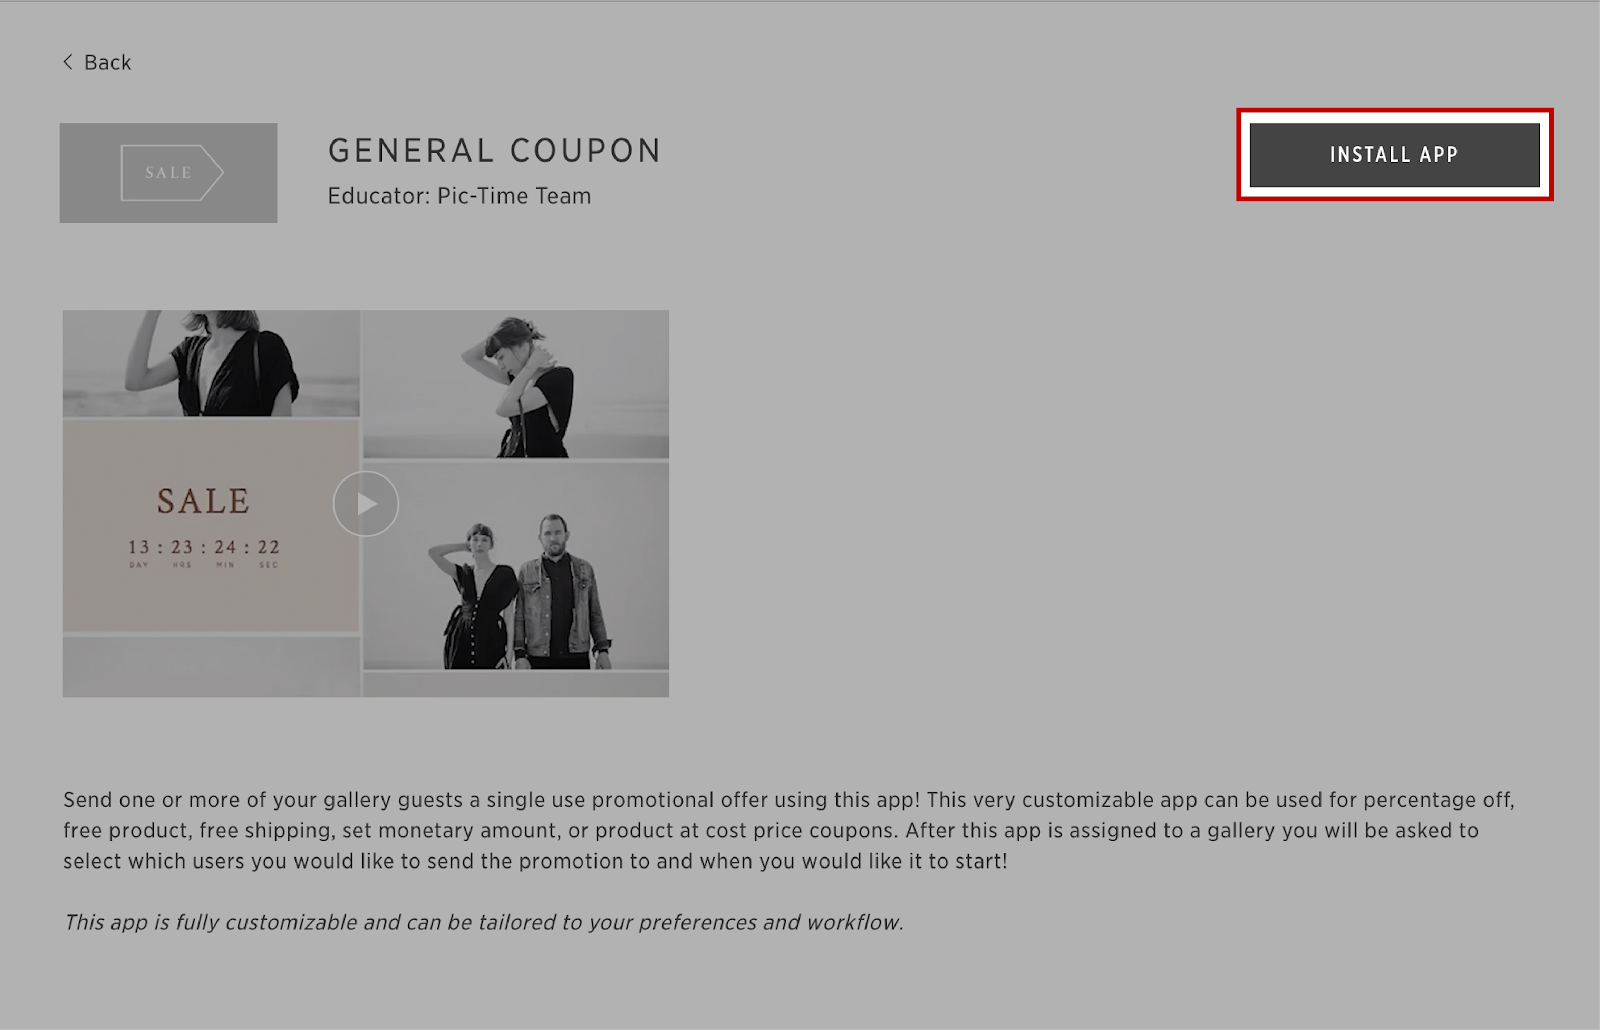This screenshot has height=1030, width=1600.
Task: Install the General Coupon app
Action: [1394, 155]
